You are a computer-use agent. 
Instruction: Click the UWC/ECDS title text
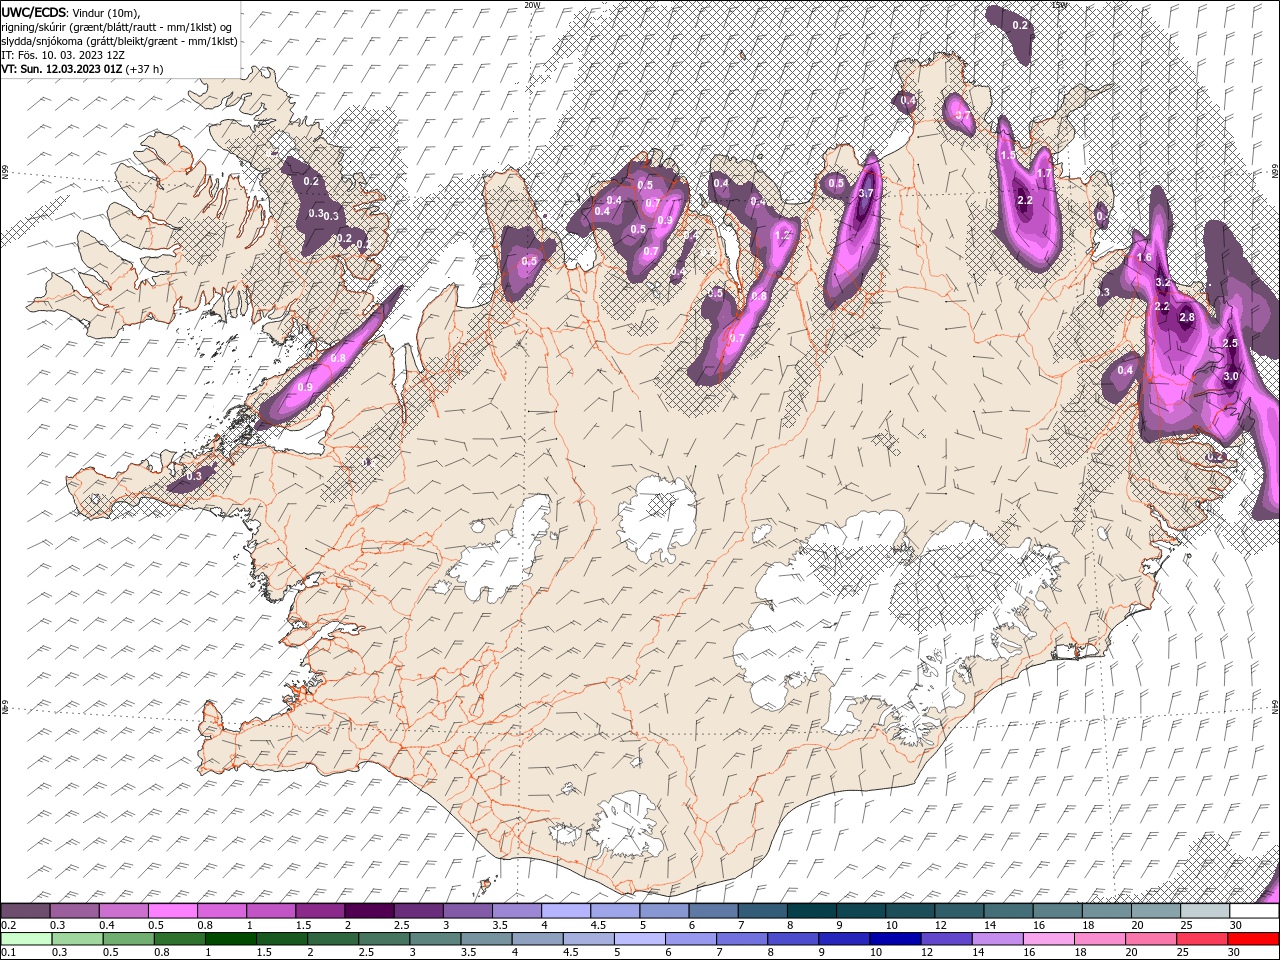(x=34, y=12)
